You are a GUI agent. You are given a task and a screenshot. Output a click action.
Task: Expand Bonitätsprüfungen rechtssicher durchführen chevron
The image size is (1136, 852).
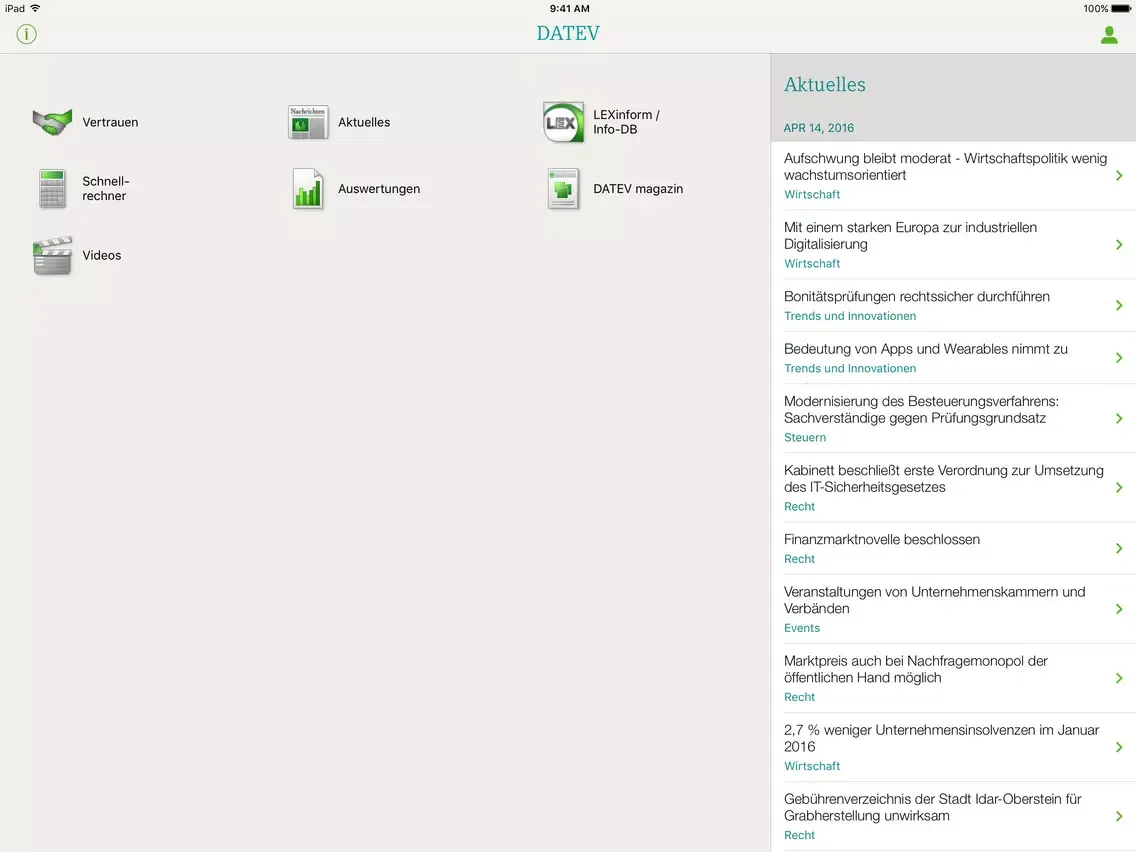tap(1119, 305)
